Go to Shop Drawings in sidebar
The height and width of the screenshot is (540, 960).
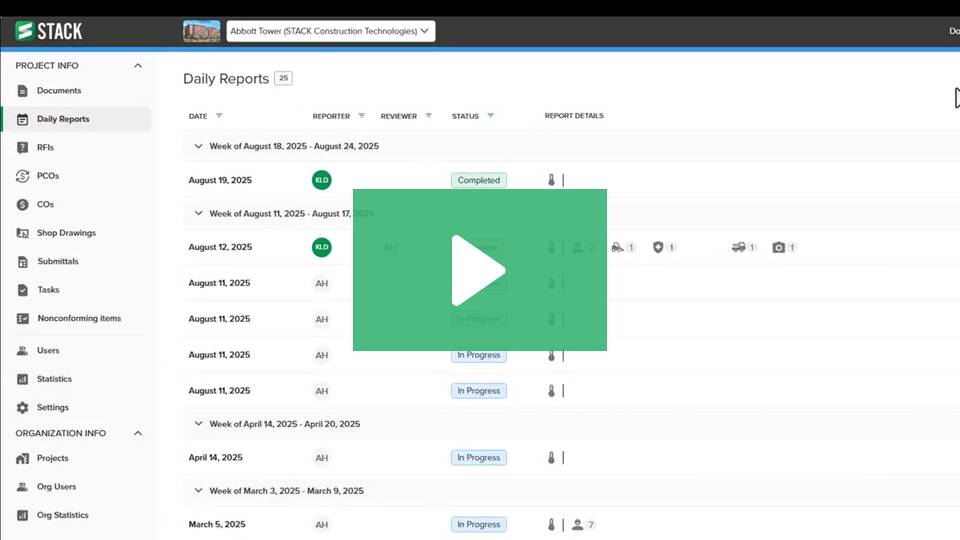[x=66, y=233]
